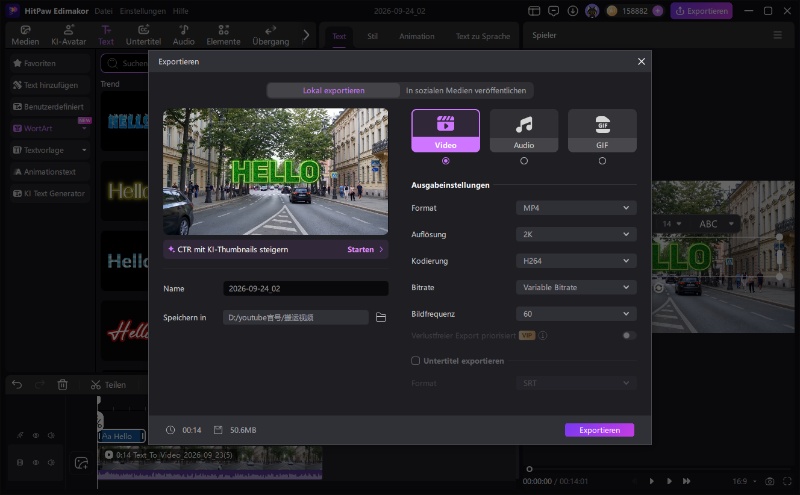Take a snapshot with the camera icon
This screenshot has height=495, width=800.
click(x=770, y=481)
